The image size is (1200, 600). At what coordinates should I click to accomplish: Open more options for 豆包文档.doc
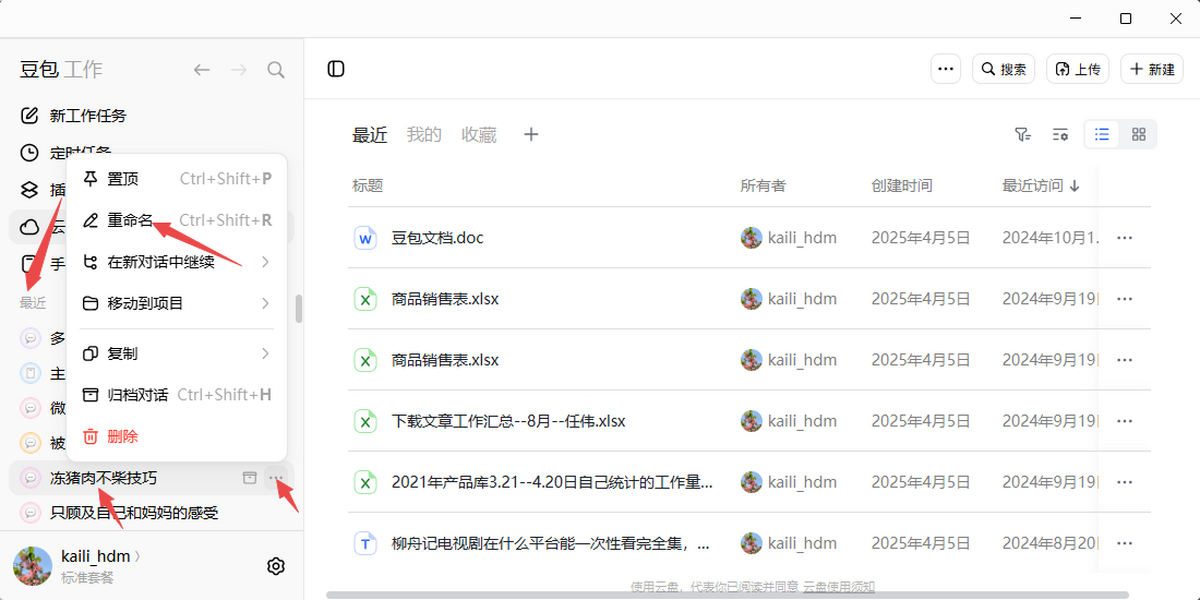point(1125,238)
